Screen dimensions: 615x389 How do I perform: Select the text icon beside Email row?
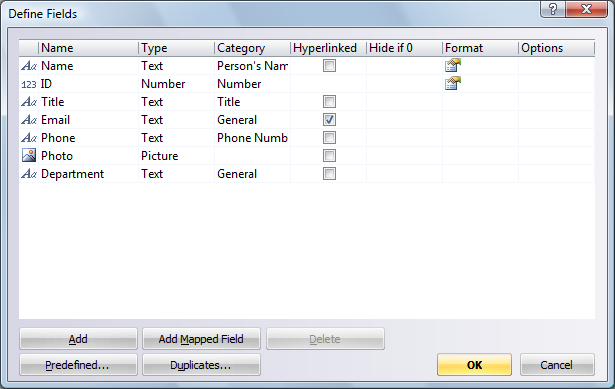(29, 120)
